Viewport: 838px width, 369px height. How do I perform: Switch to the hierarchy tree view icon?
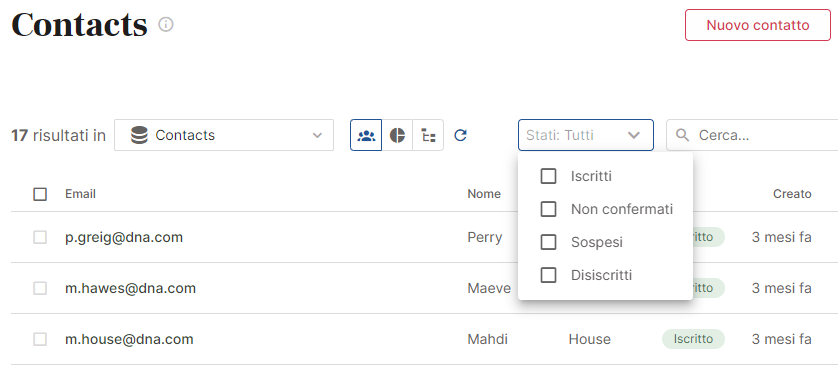tap(428, 135)
